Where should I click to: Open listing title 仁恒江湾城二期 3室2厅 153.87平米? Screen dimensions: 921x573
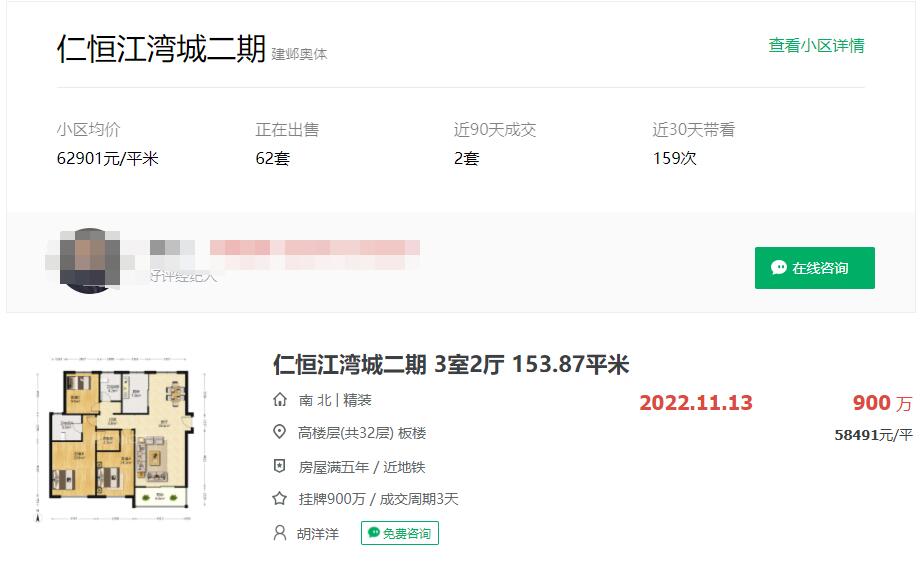tap(451, 365)
